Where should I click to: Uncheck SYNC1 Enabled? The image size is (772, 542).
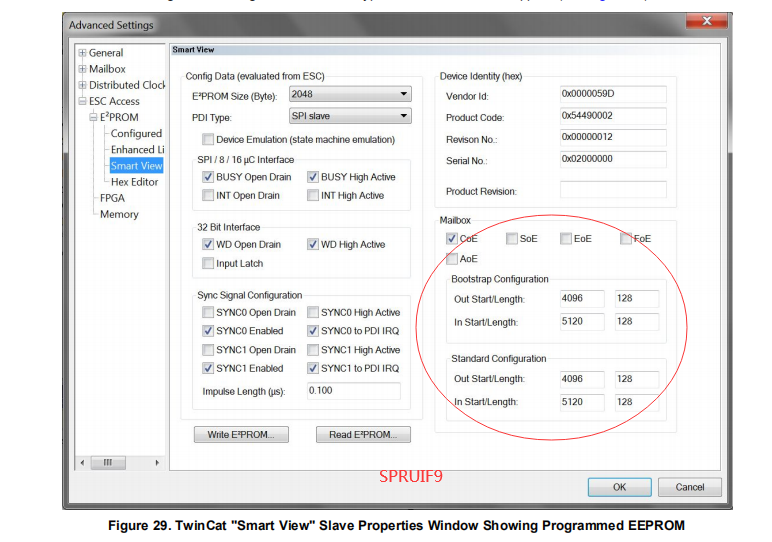(x=208, y=368)
